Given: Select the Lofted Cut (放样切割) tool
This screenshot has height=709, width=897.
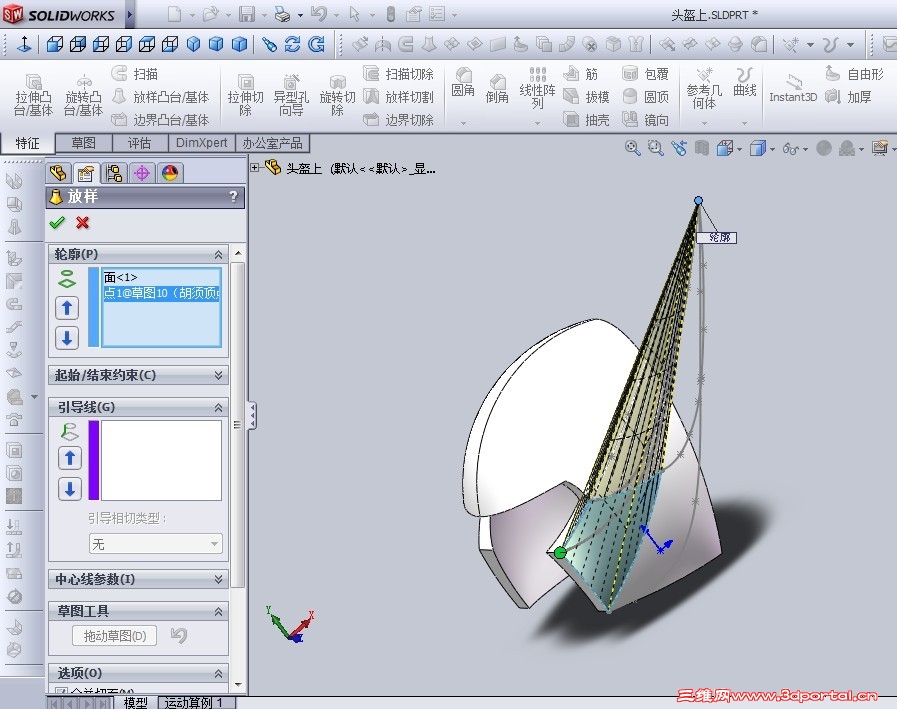Looking at the screenshot, I should tap(399, 97).
